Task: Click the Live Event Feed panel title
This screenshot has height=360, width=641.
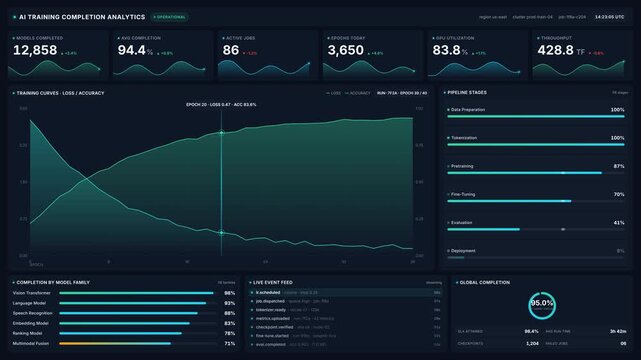Action: (273, 282)
